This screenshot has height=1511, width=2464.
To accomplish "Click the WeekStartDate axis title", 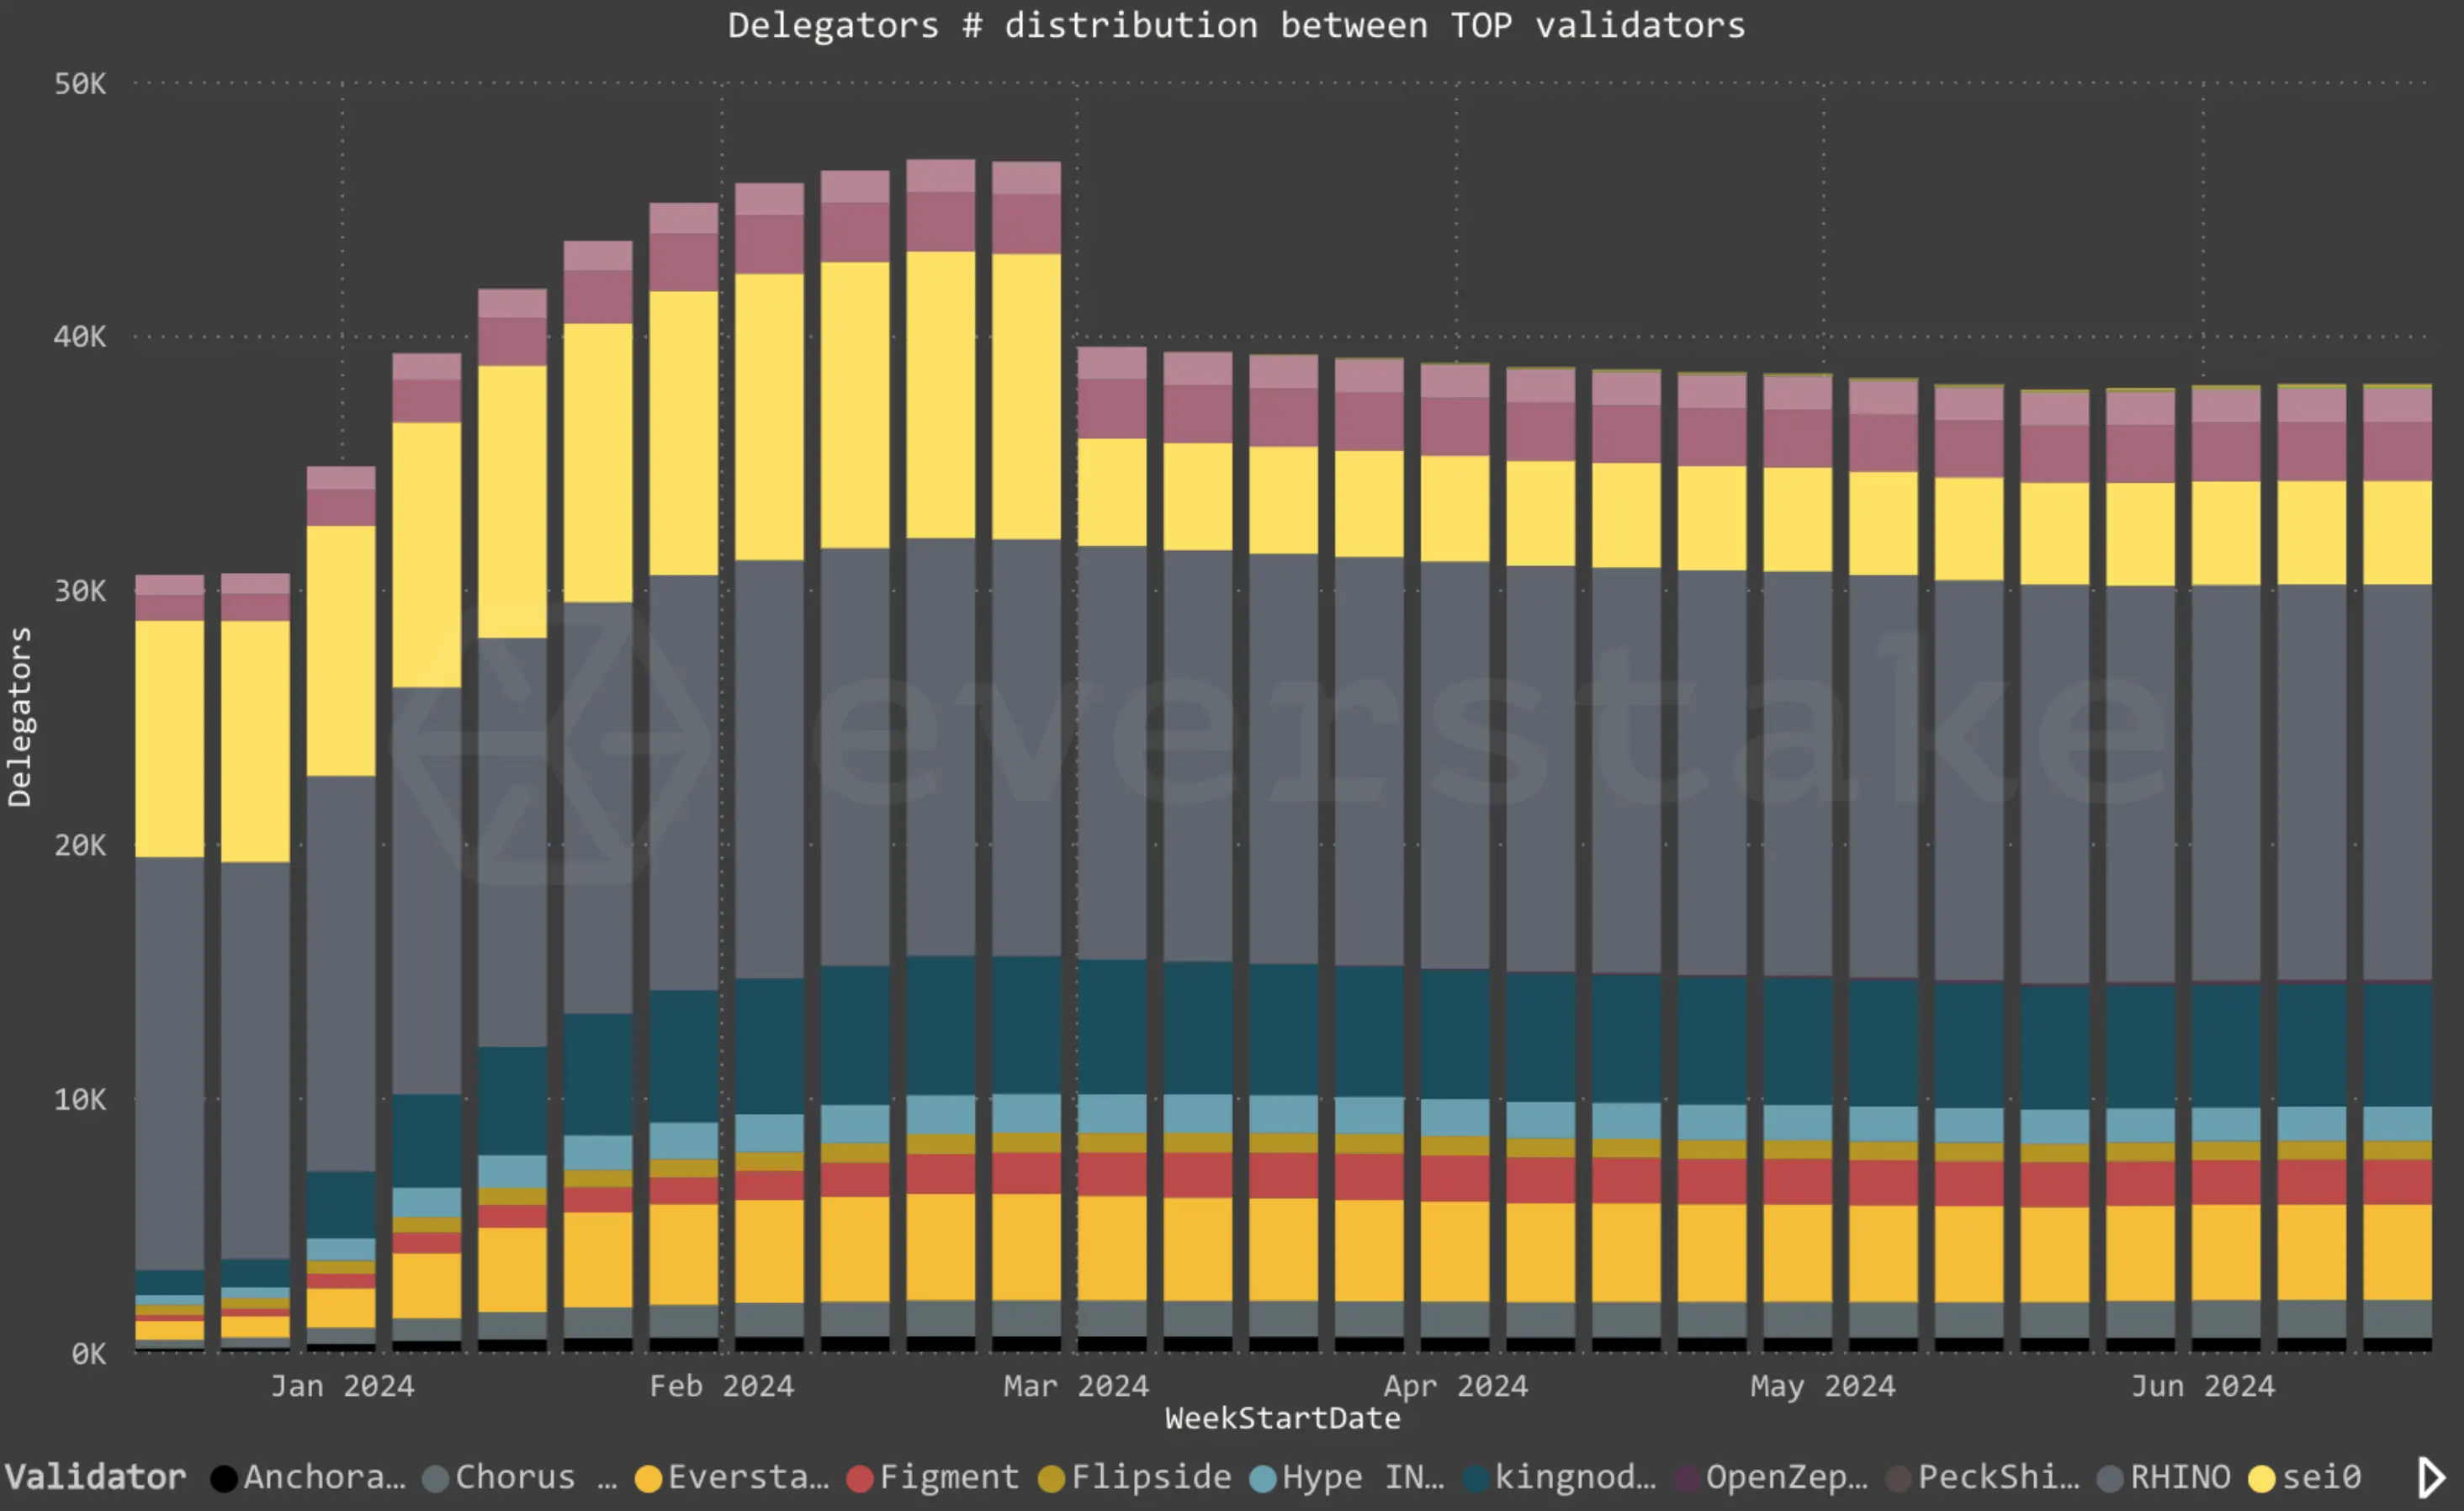I will [x=1283, y=1418].
